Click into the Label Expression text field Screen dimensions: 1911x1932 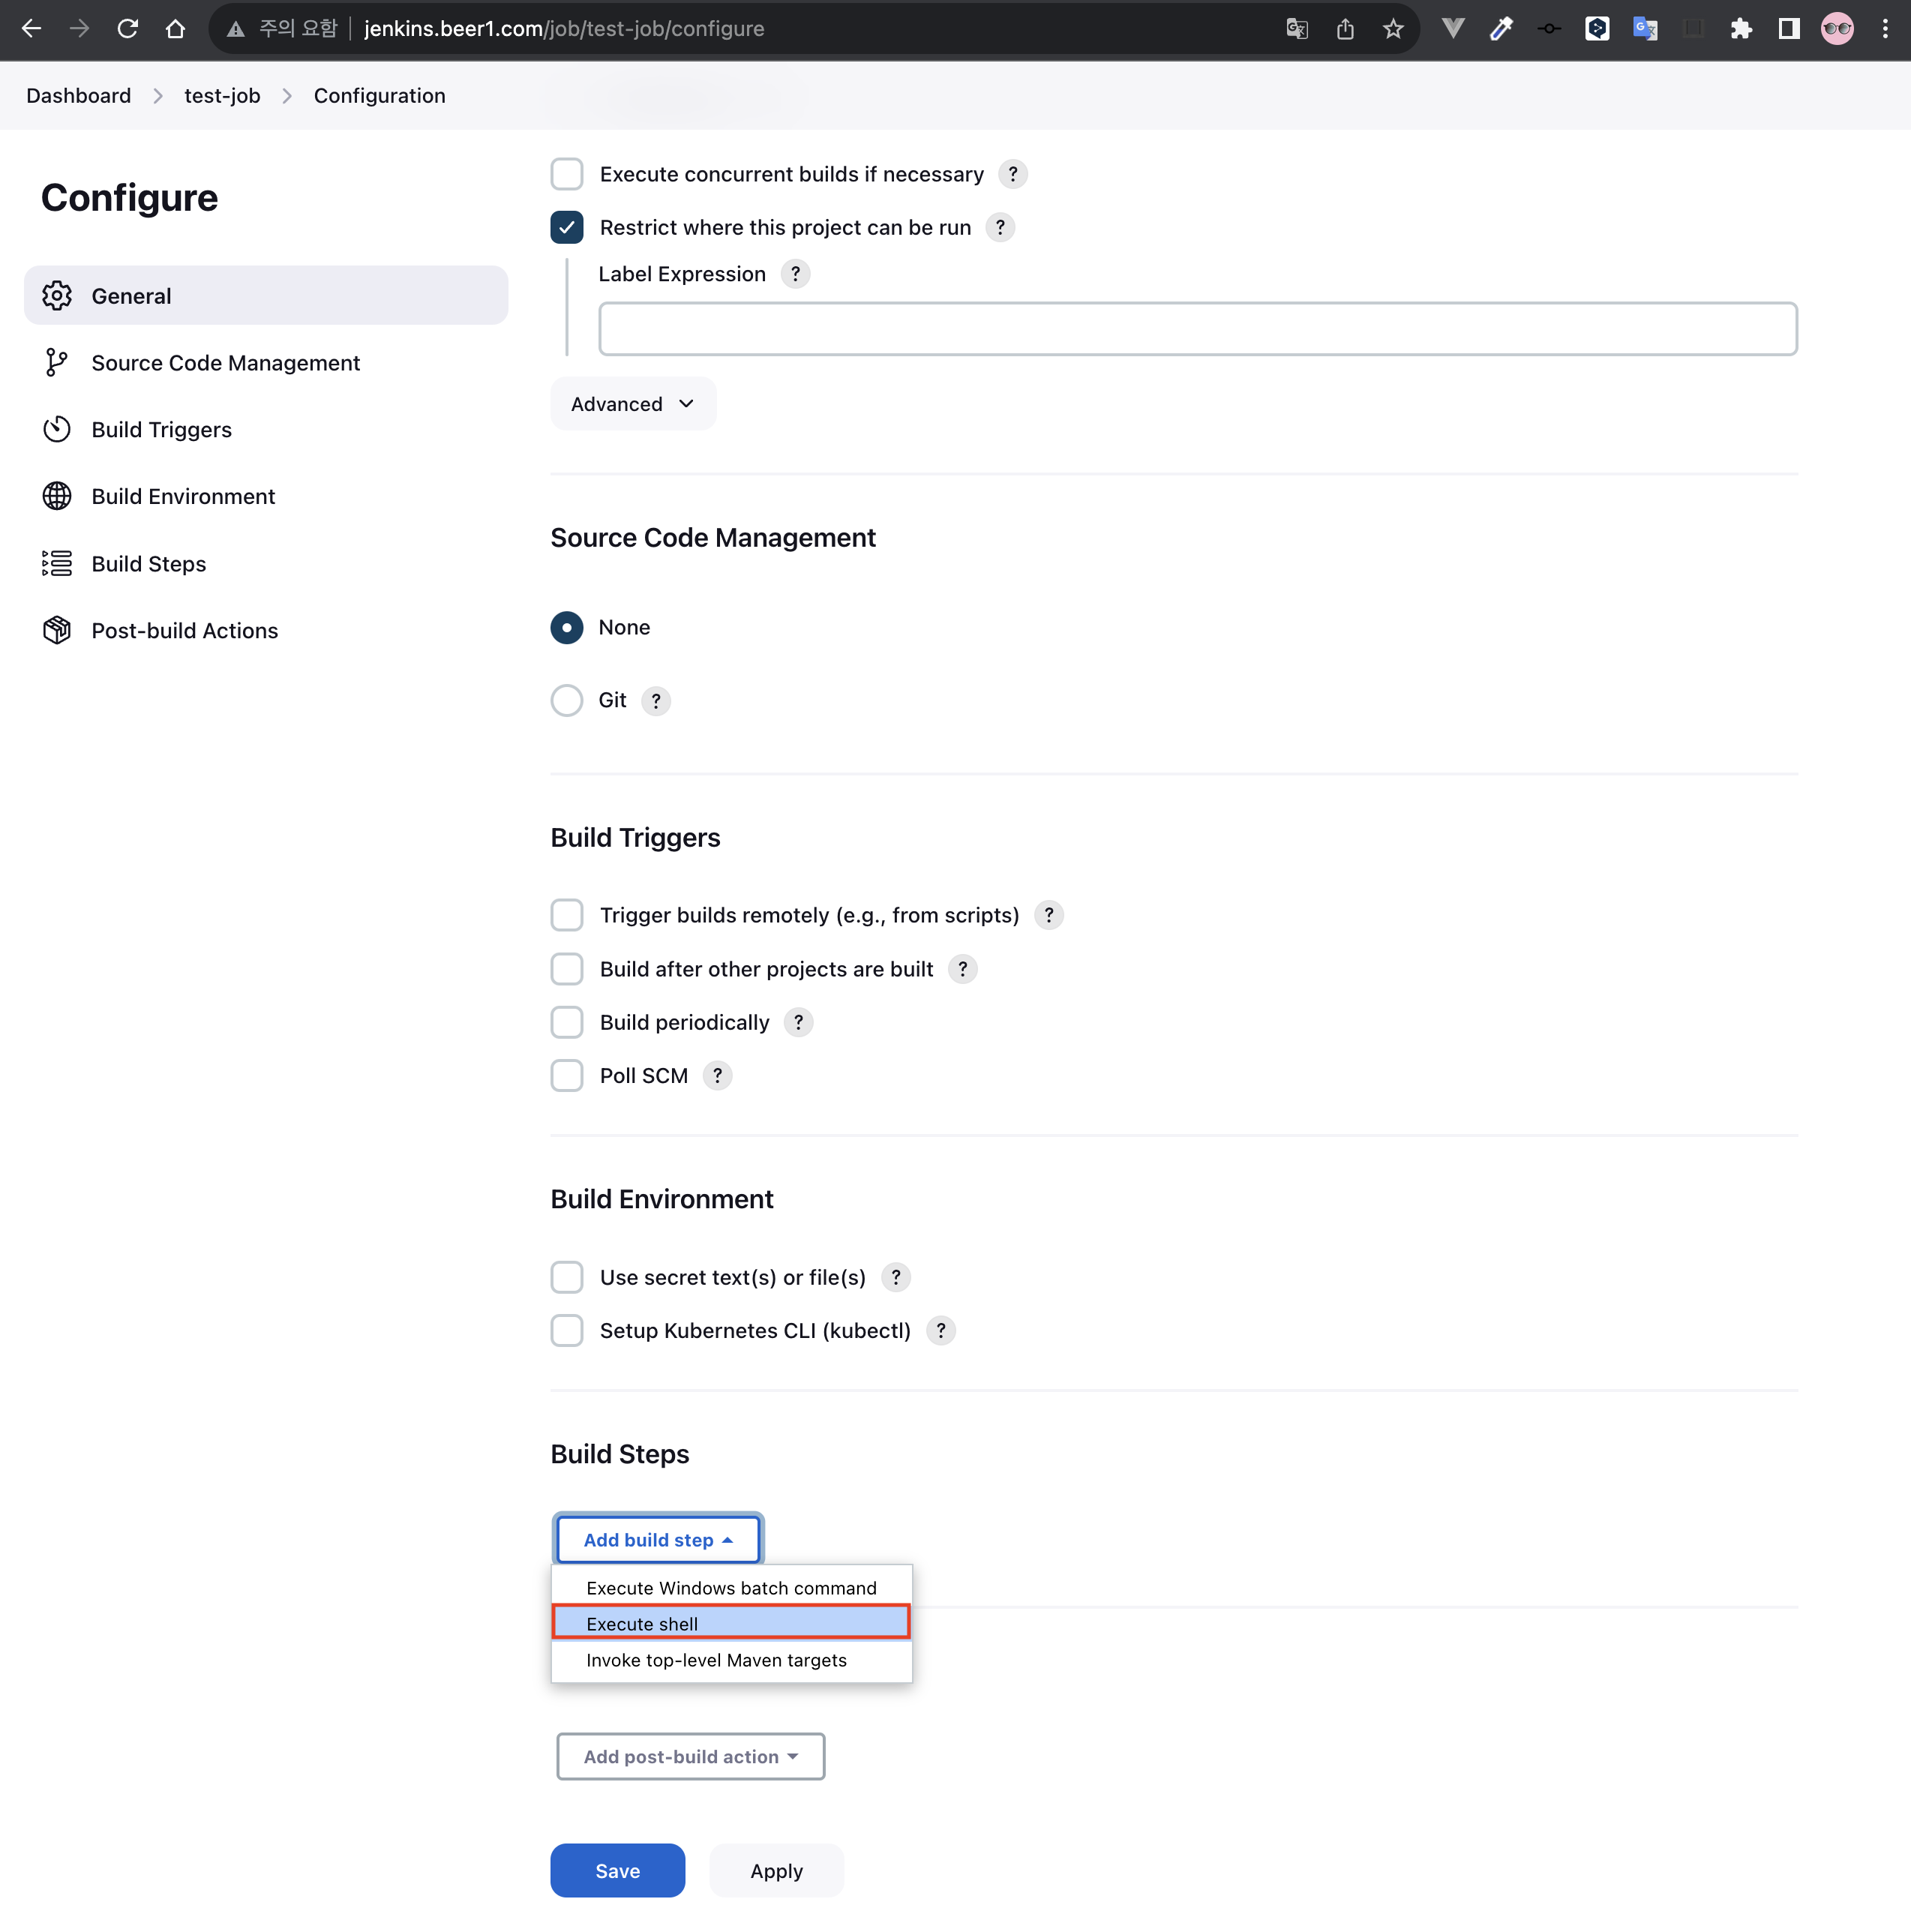click(x=1197, y=329)
